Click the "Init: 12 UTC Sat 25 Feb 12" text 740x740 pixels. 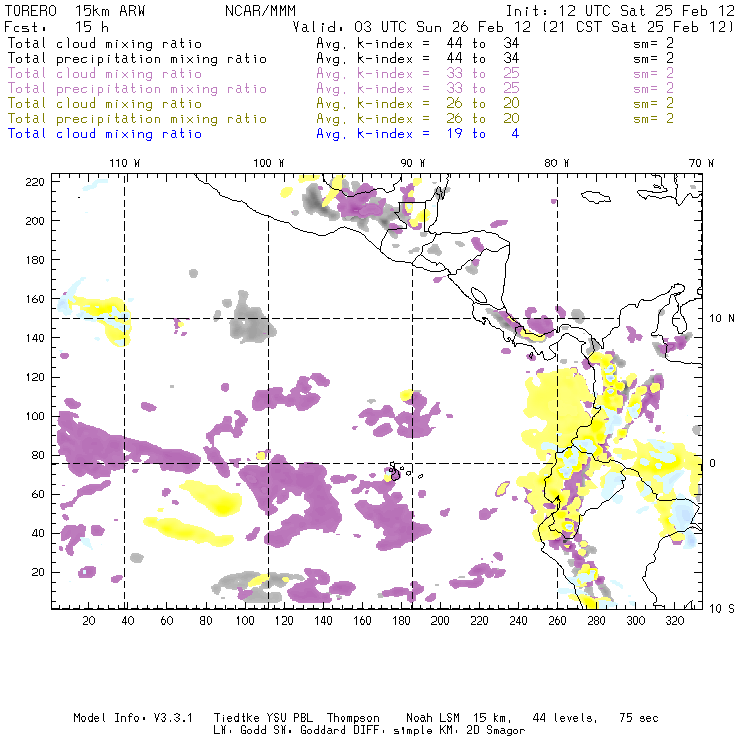(620, 11)
